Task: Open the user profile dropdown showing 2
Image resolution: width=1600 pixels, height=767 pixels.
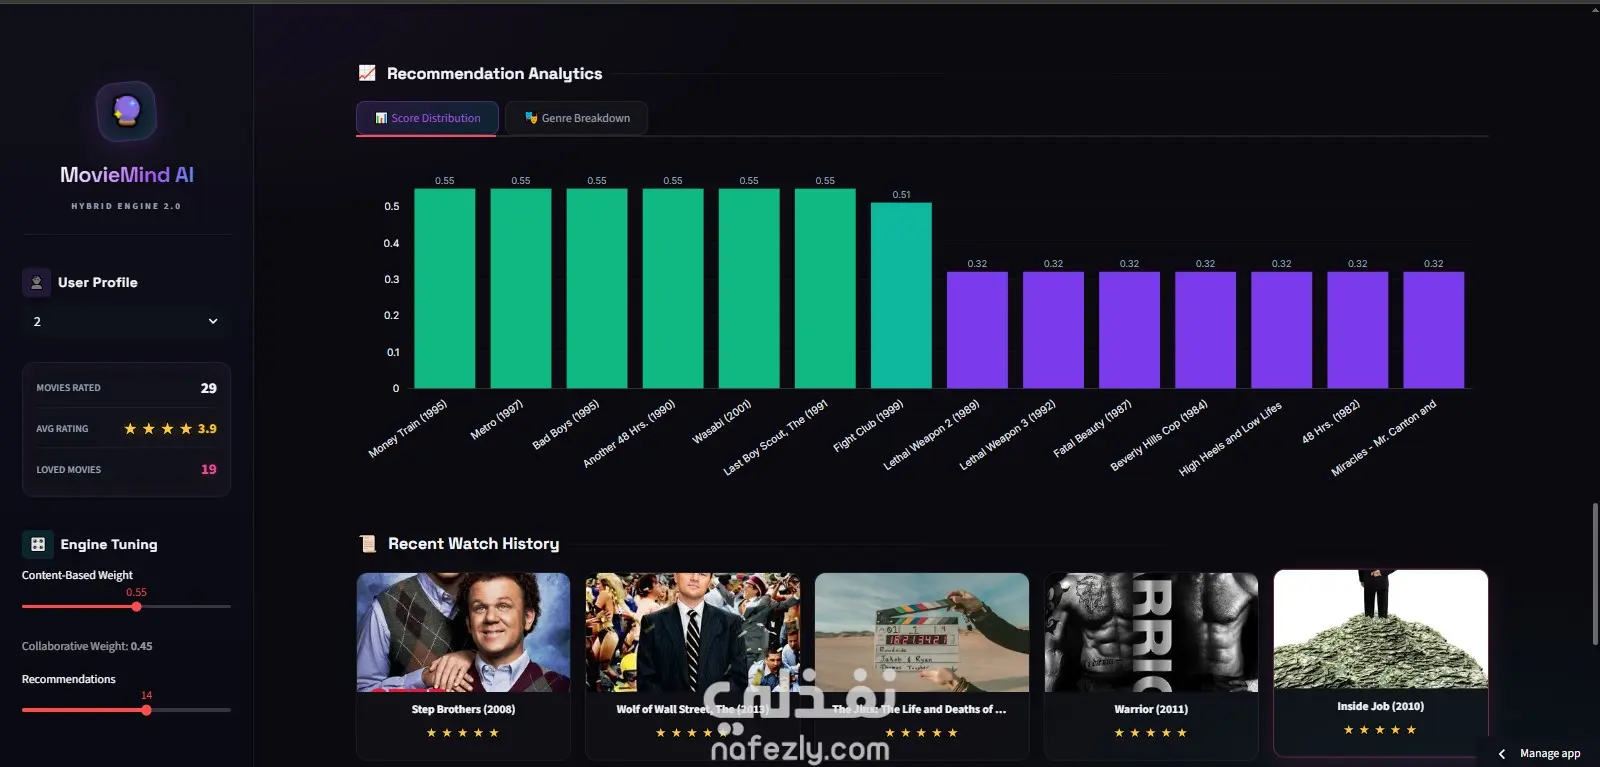Action: click(126, 321)
